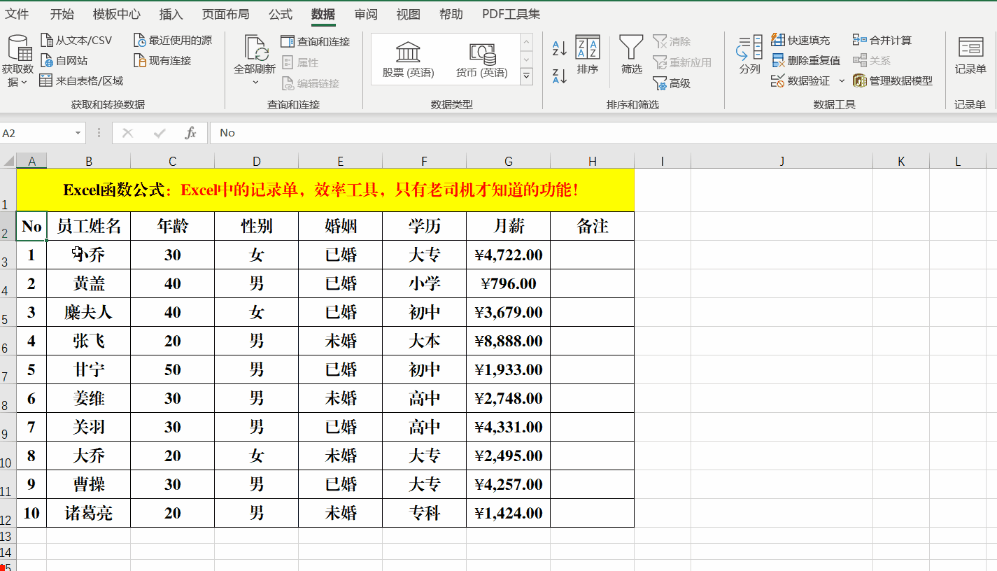Select the yellow title banner cell
This screenshot has width=997, height=571.
[325, 190]
